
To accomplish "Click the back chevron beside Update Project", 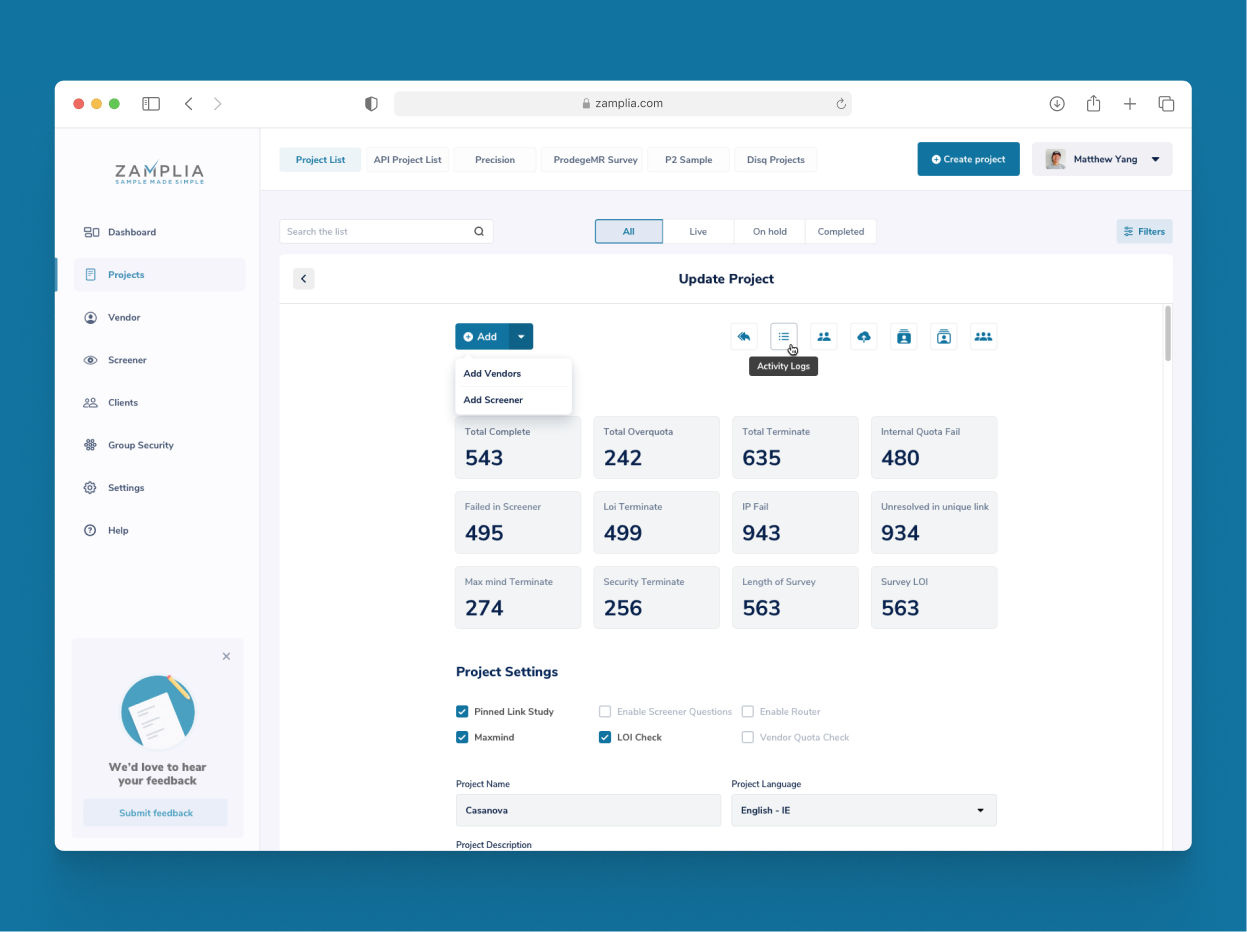I will point(304,279).
